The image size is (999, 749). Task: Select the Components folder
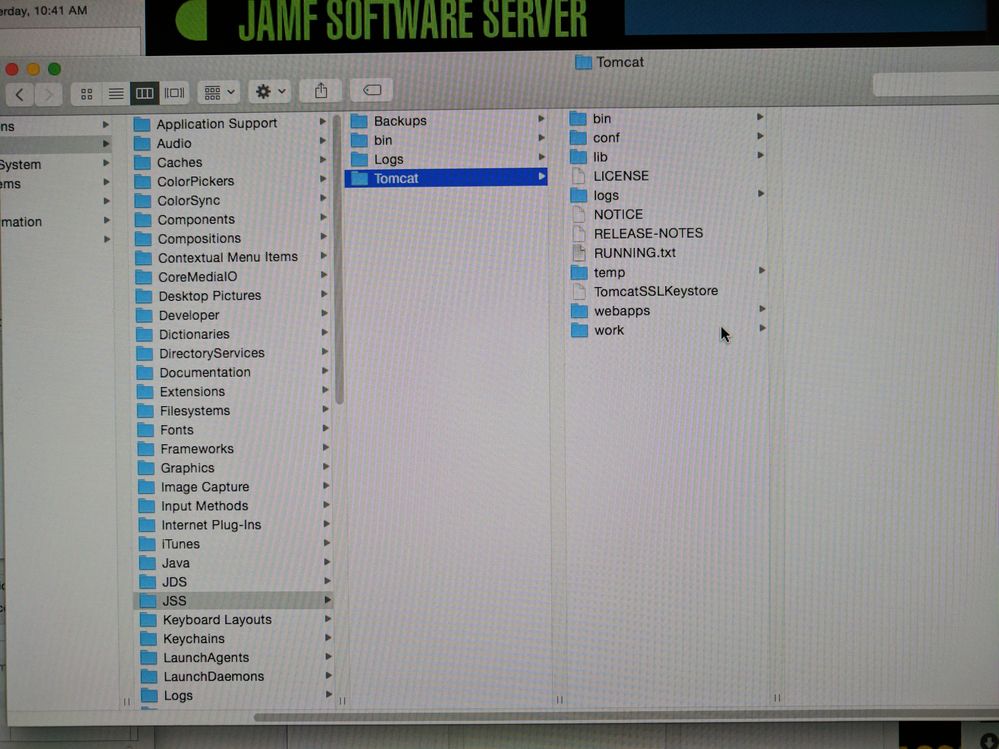click(196, 220)
